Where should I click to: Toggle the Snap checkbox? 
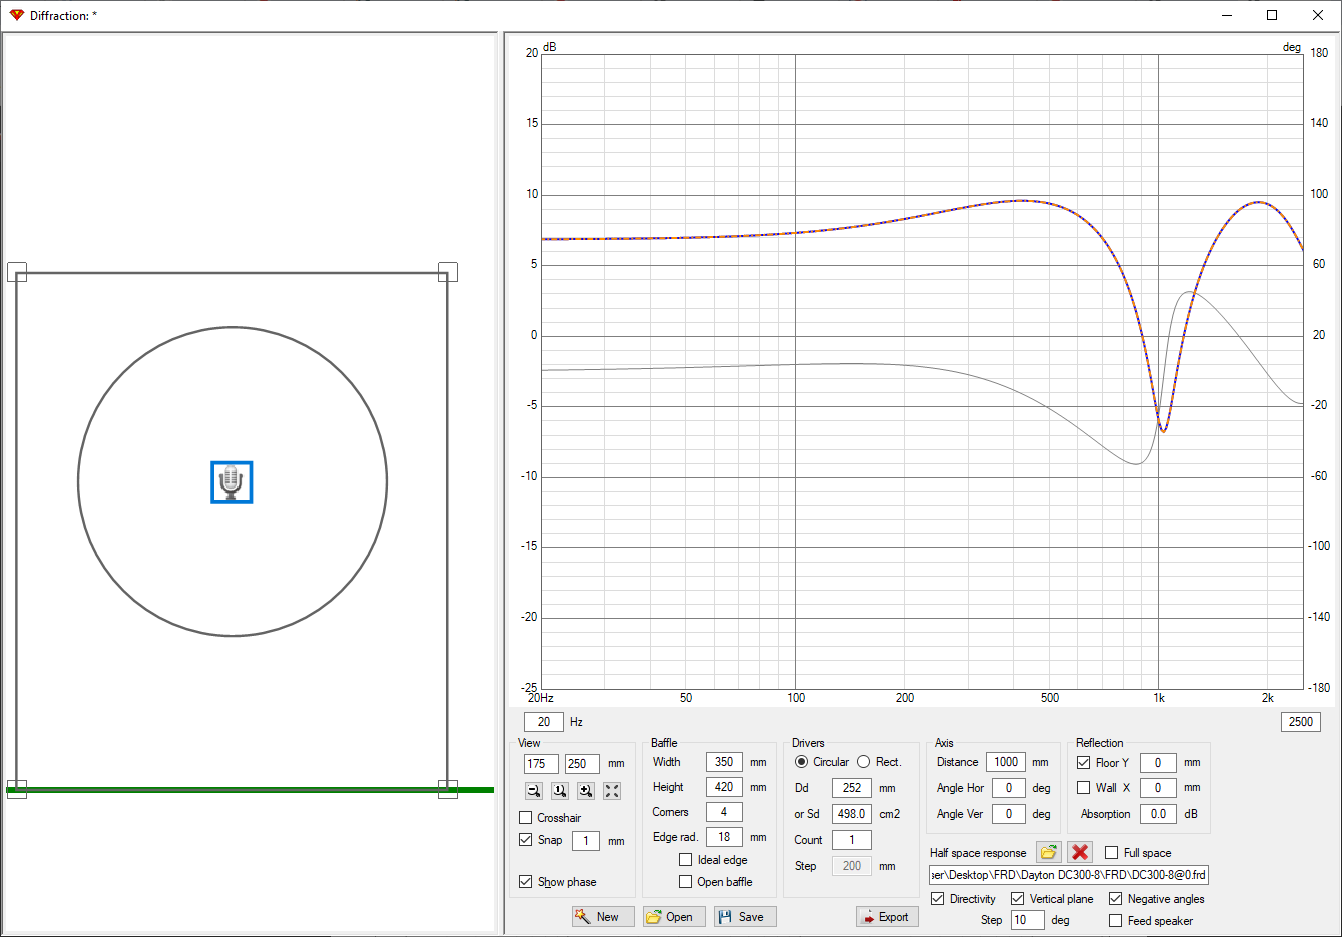526,840
